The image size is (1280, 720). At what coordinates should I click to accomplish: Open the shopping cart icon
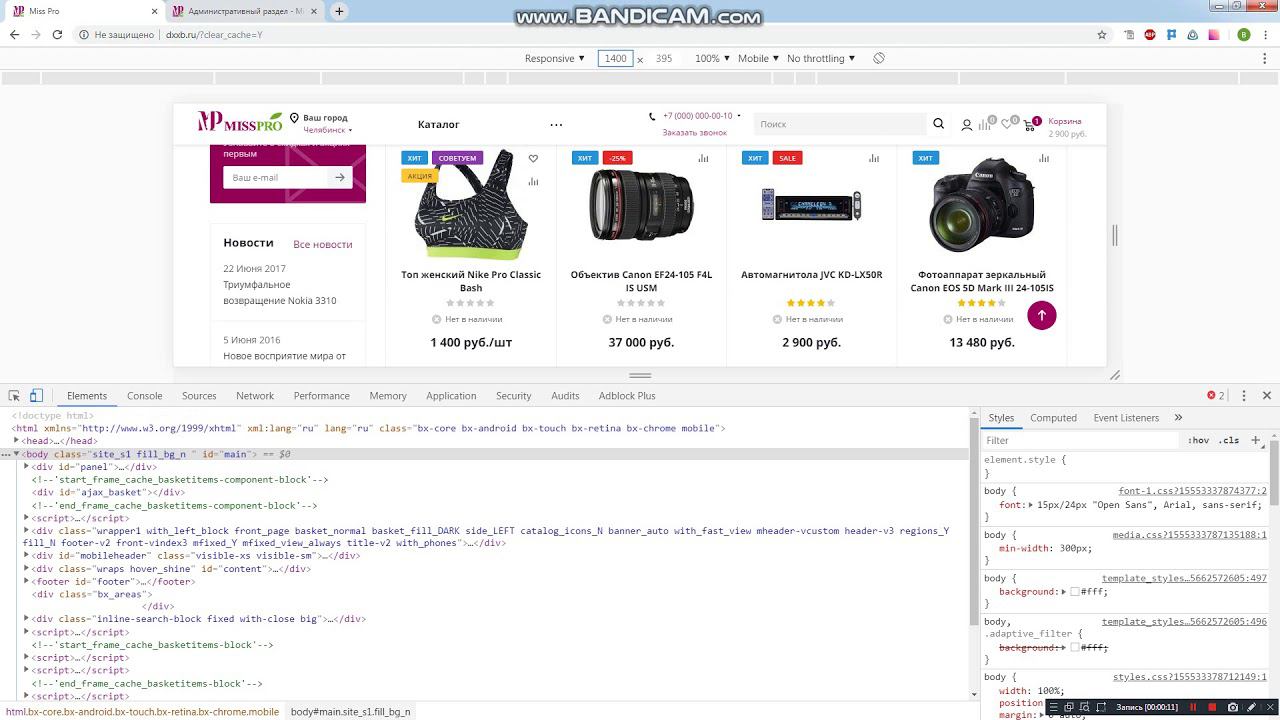coord(1030,125)
